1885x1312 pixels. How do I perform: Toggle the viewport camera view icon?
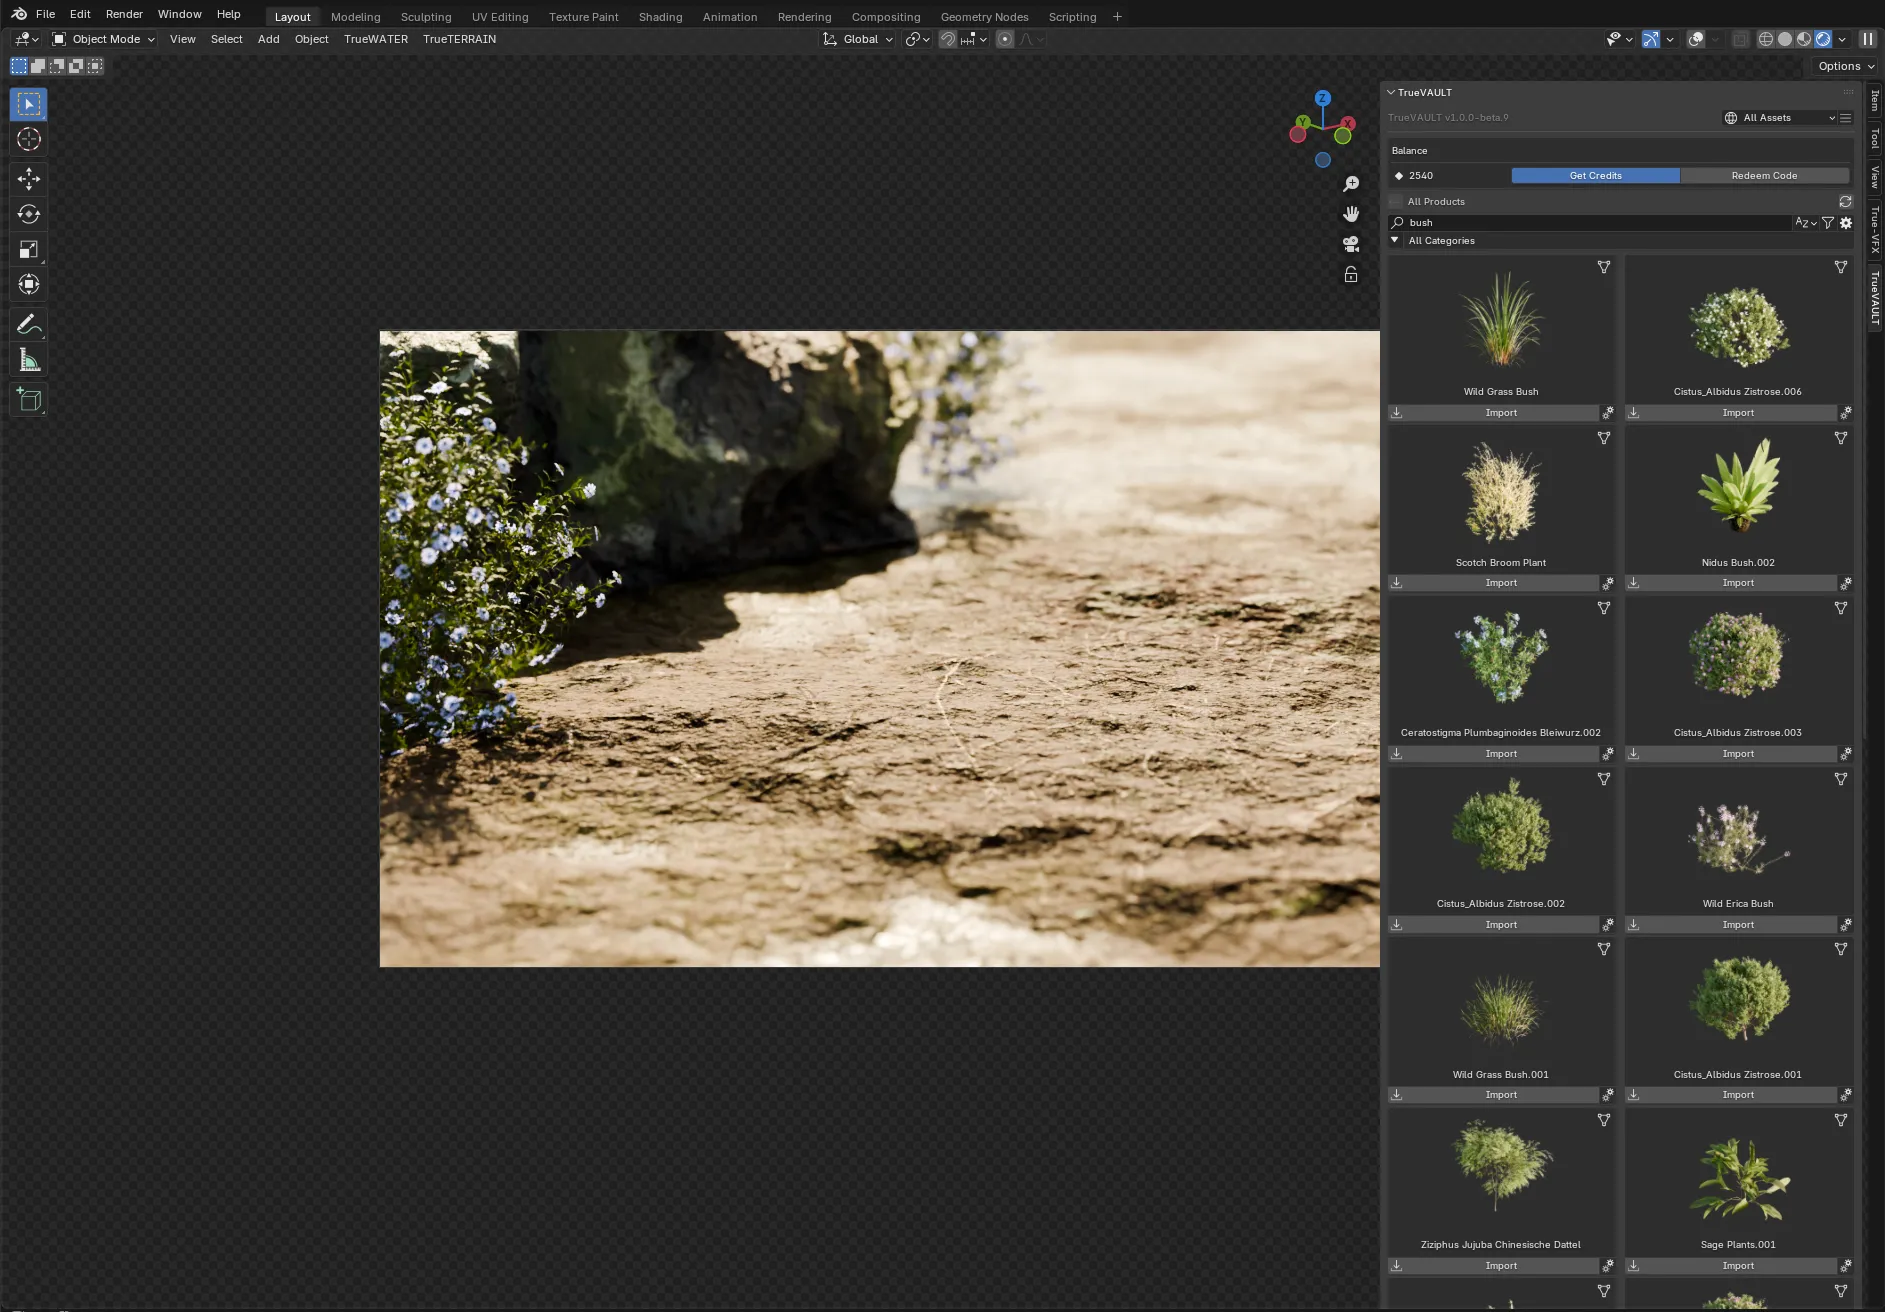pyautogui.click(x=1351, y=243)
